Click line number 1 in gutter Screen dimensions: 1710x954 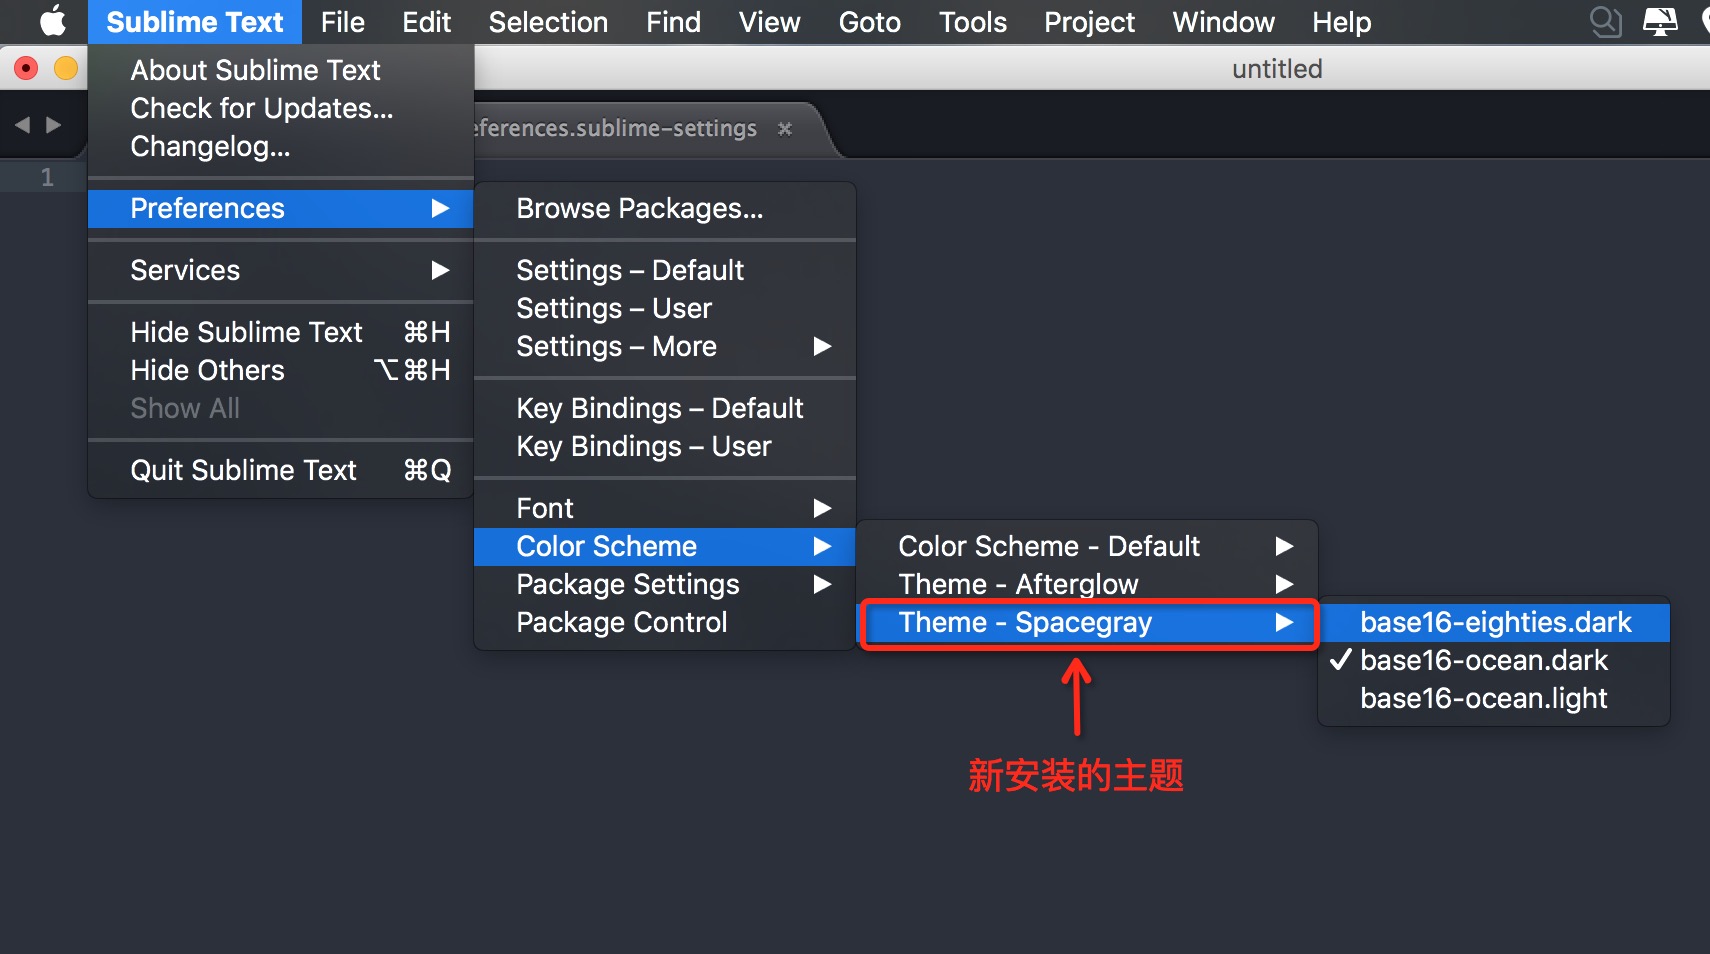[47, 178]
